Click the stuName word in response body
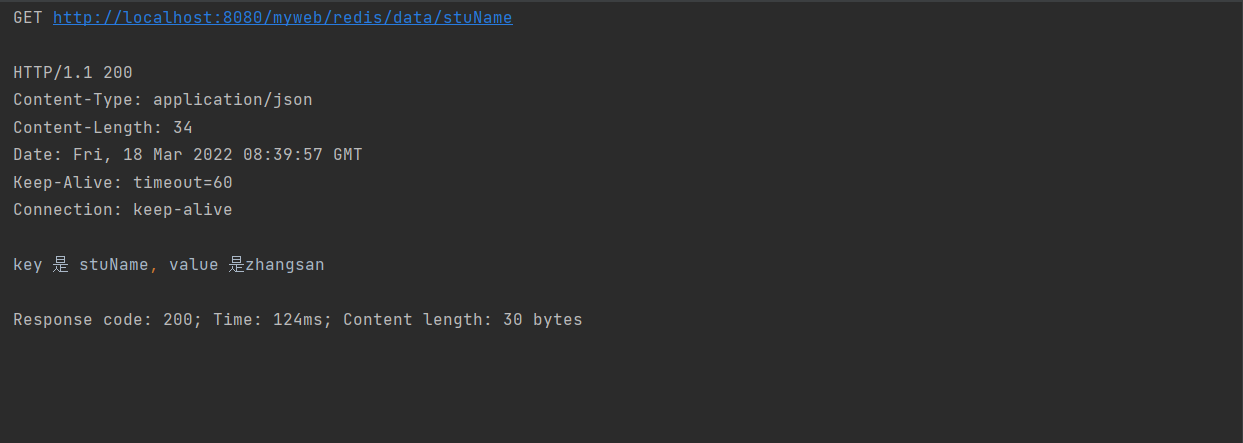 114,265
